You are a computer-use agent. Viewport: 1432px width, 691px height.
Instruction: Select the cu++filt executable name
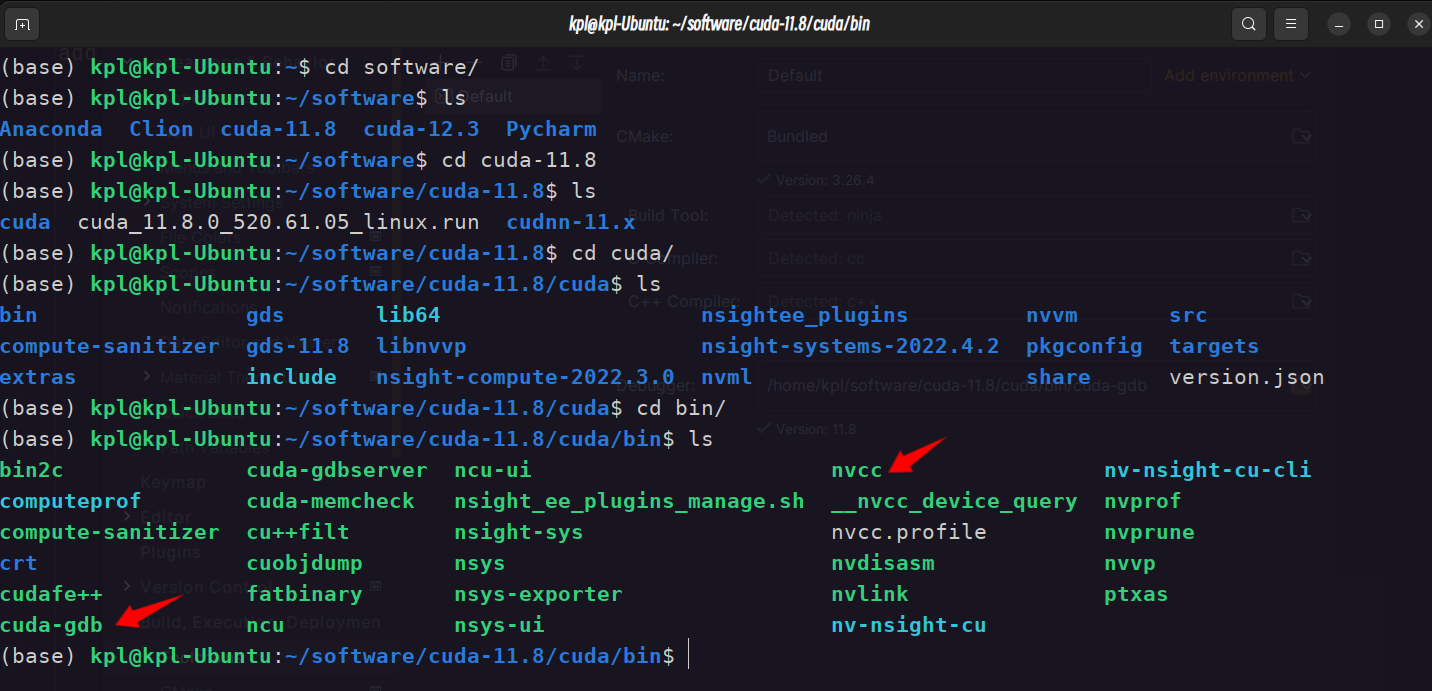coord(298,532)
